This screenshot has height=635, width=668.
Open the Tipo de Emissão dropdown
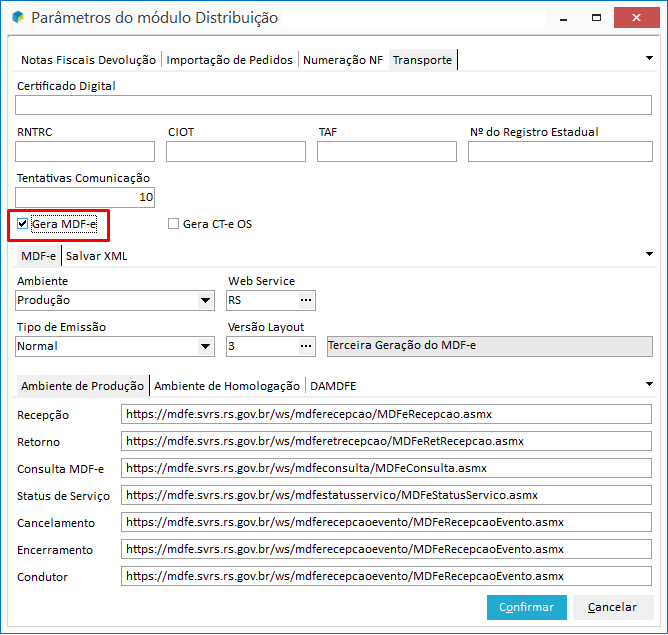pos(205,346)
